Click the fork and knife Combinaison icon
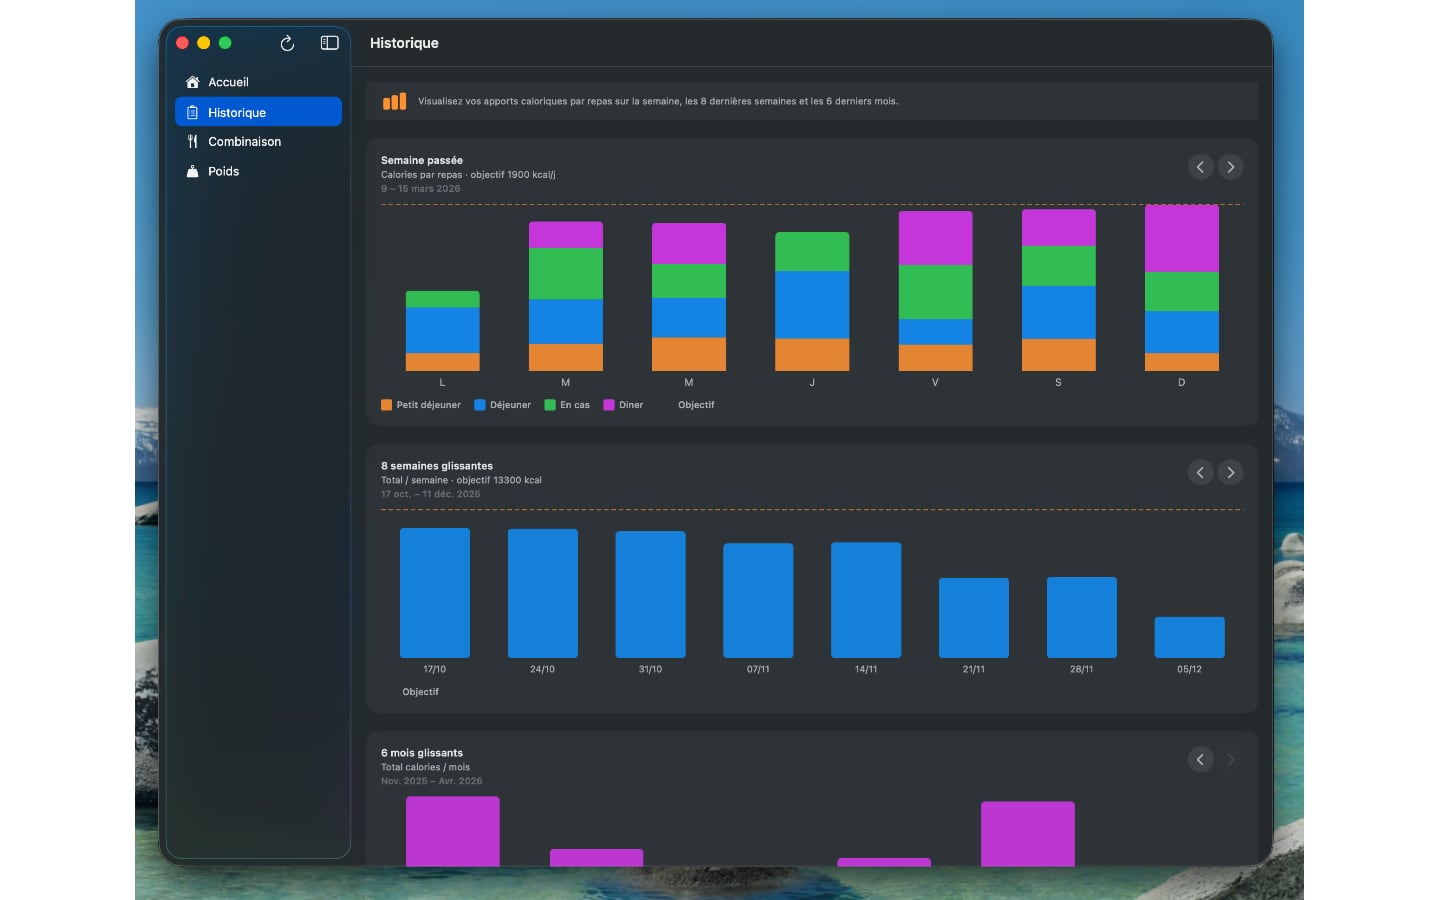 (x=193, y=142)
